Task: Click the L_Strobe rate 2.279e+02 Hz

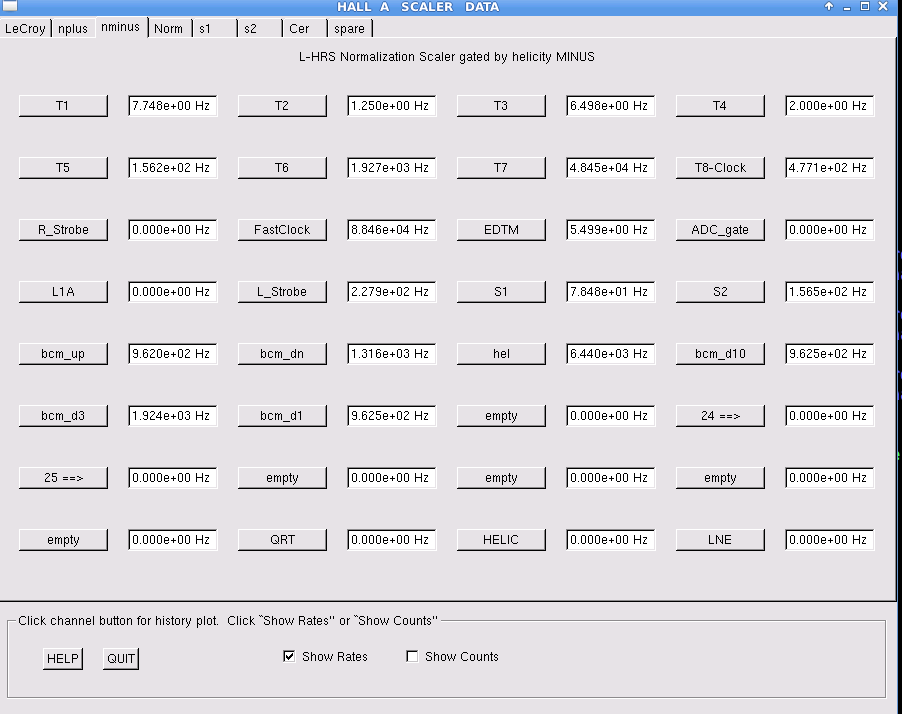Action: point(392,292)
